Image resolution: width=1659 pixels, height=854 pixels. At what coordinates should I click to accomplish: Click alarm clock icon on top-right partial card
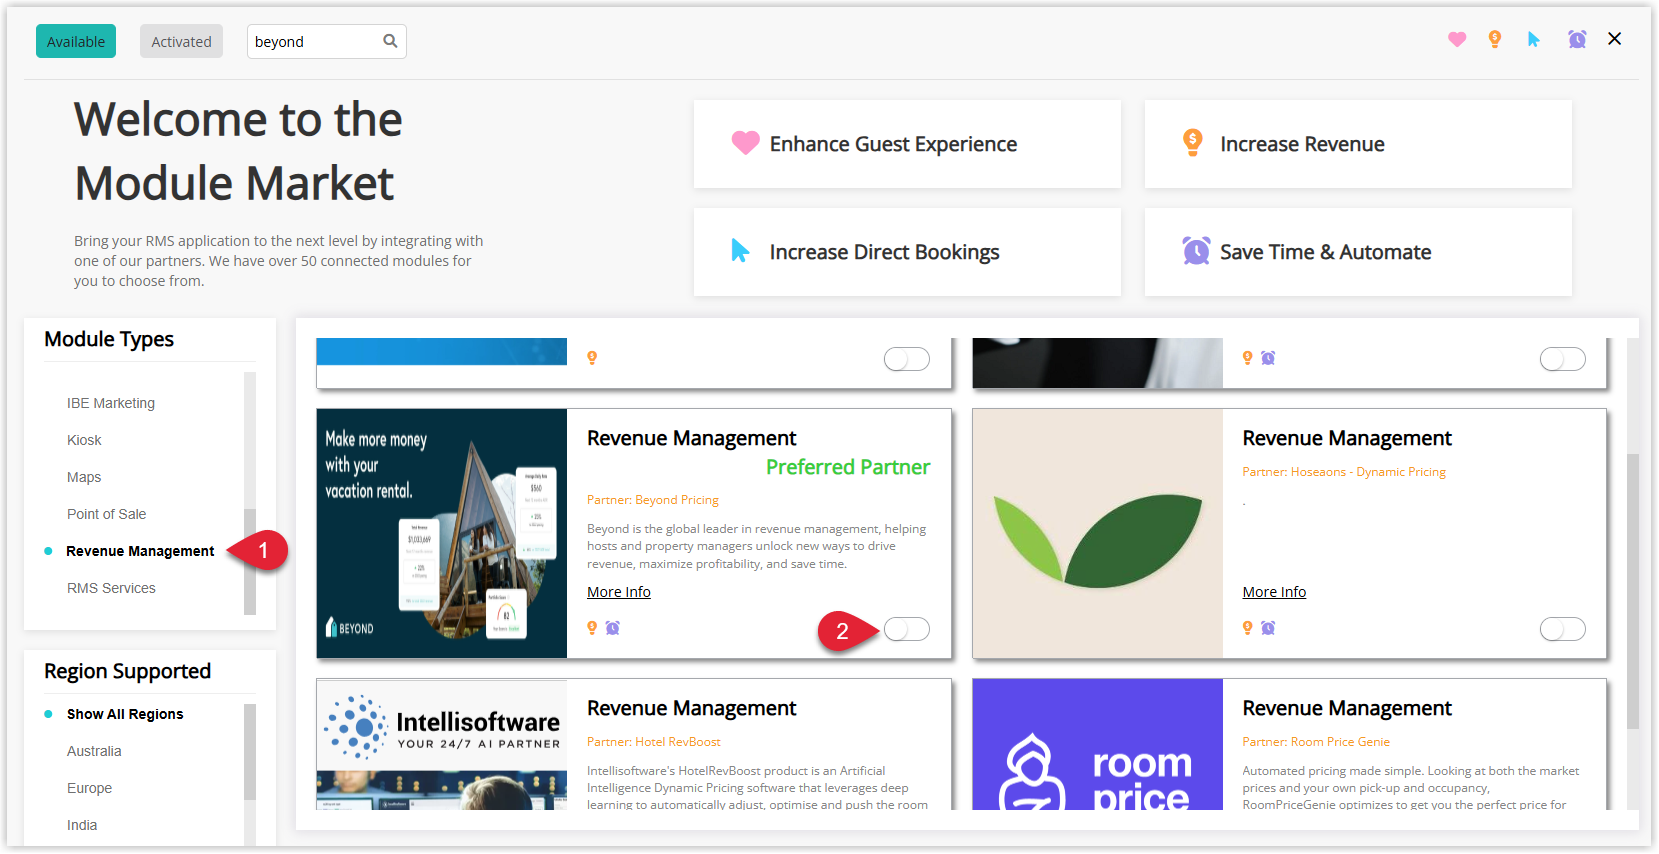[x=1268, y=358]
